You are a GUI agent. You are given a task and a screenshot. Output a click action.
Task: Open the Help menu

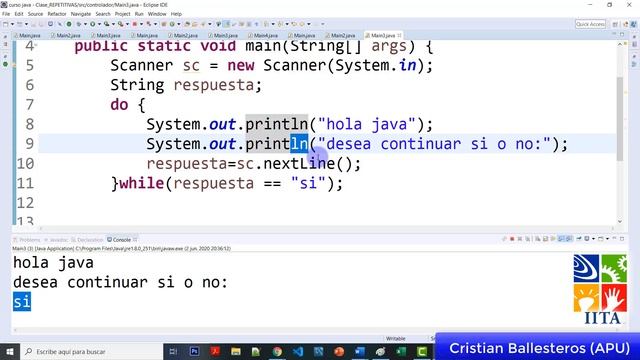176,14
